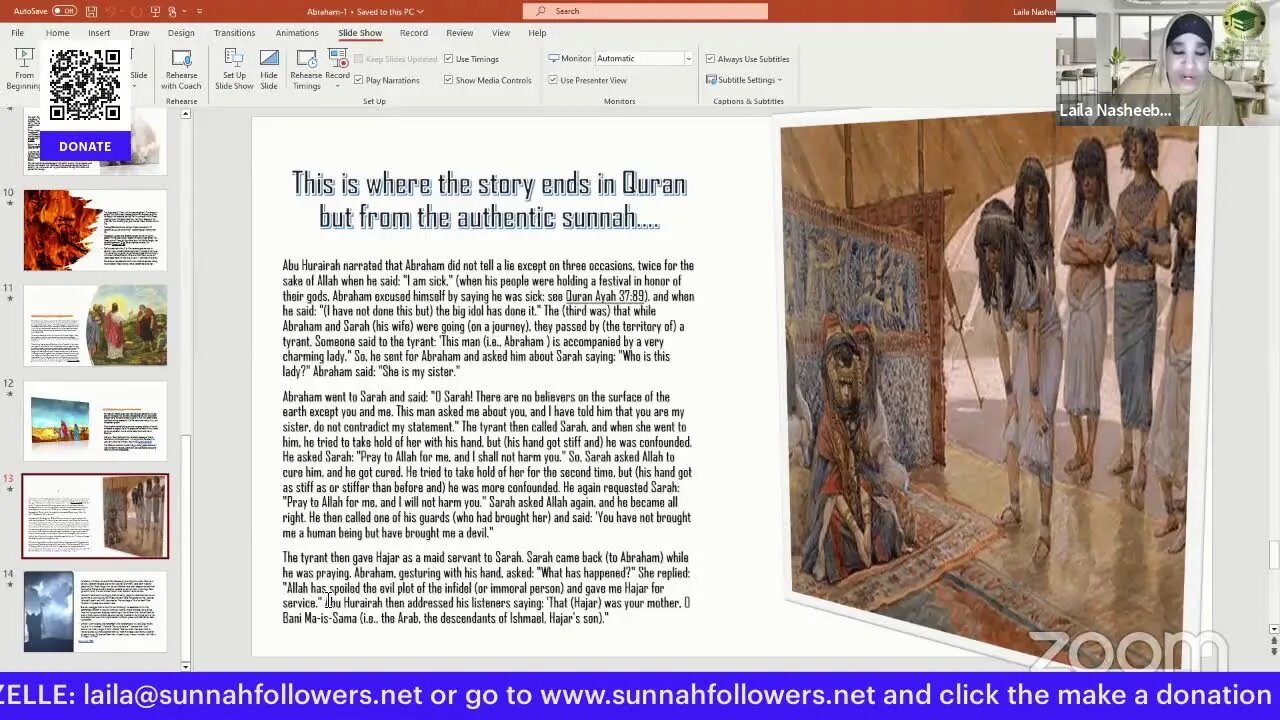Expand the Record dropdown arrow in Set Up group
1280x720 pixels.
[337, 85]
